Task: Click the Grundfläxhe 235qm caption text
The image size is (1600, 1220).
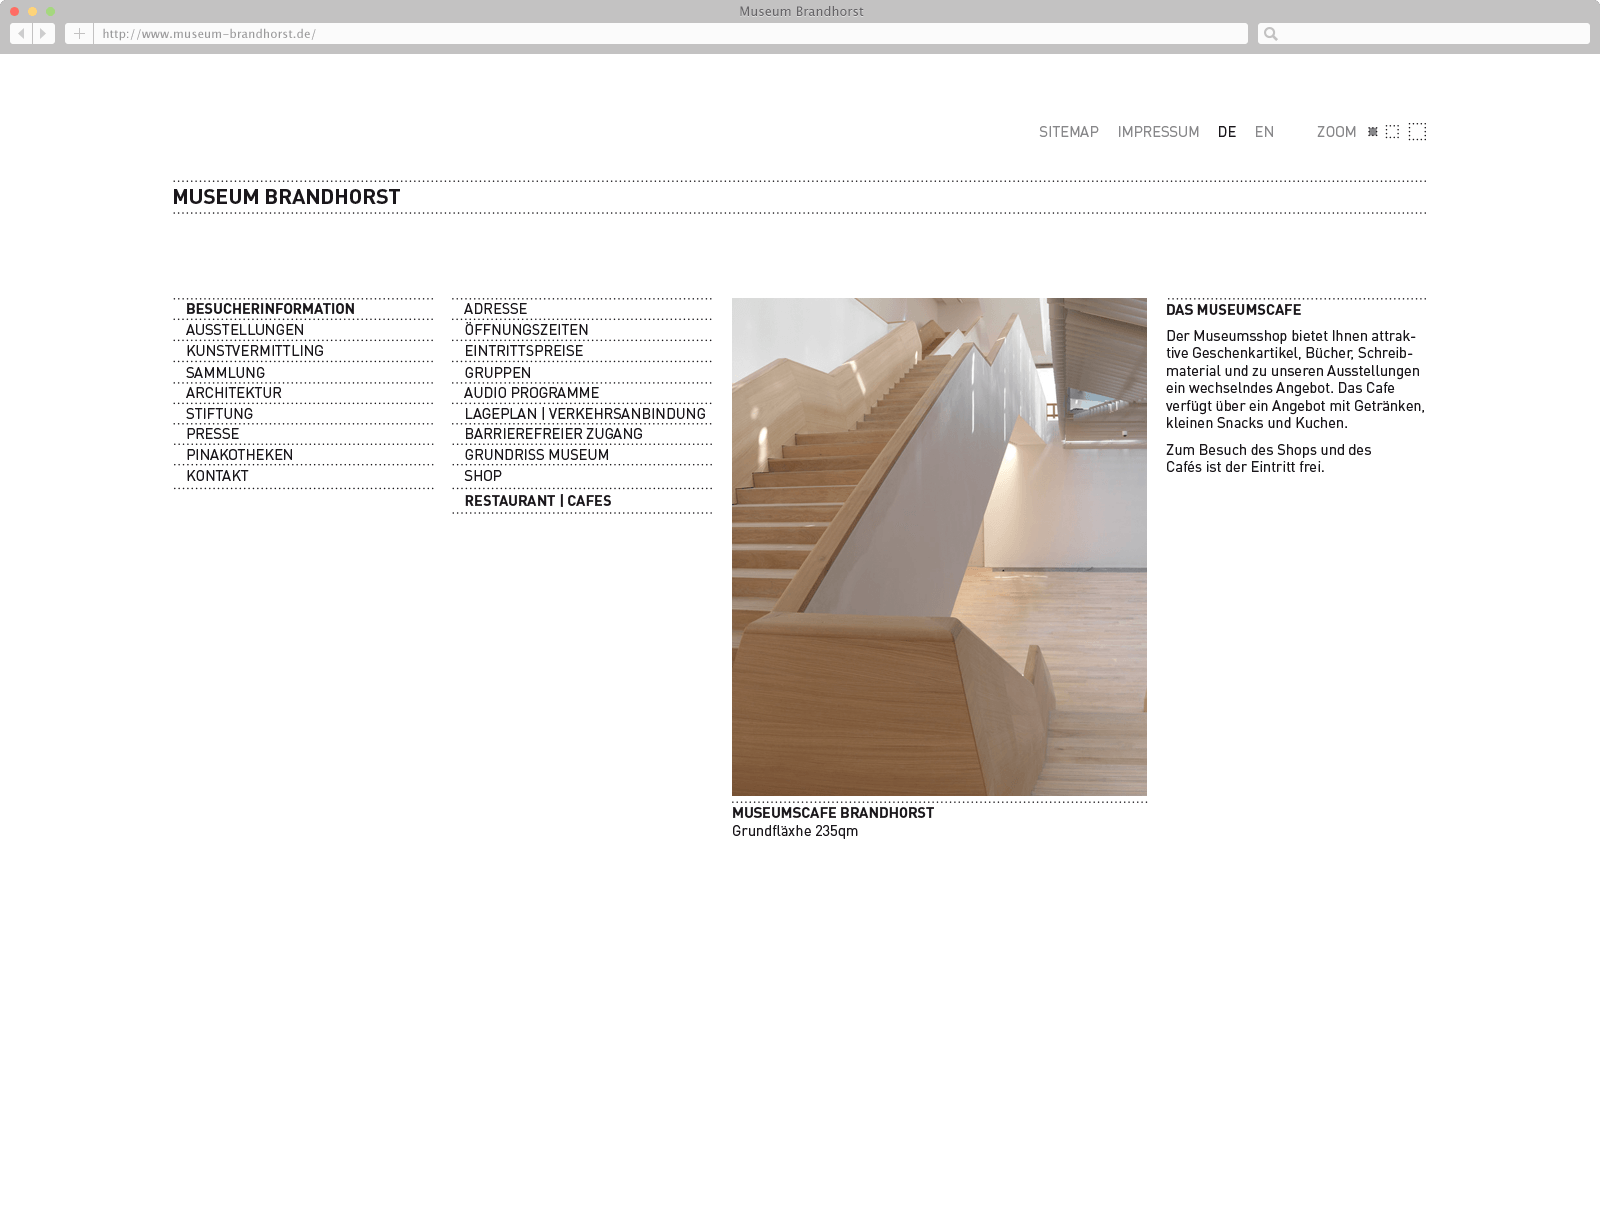Action: [795, 831]
